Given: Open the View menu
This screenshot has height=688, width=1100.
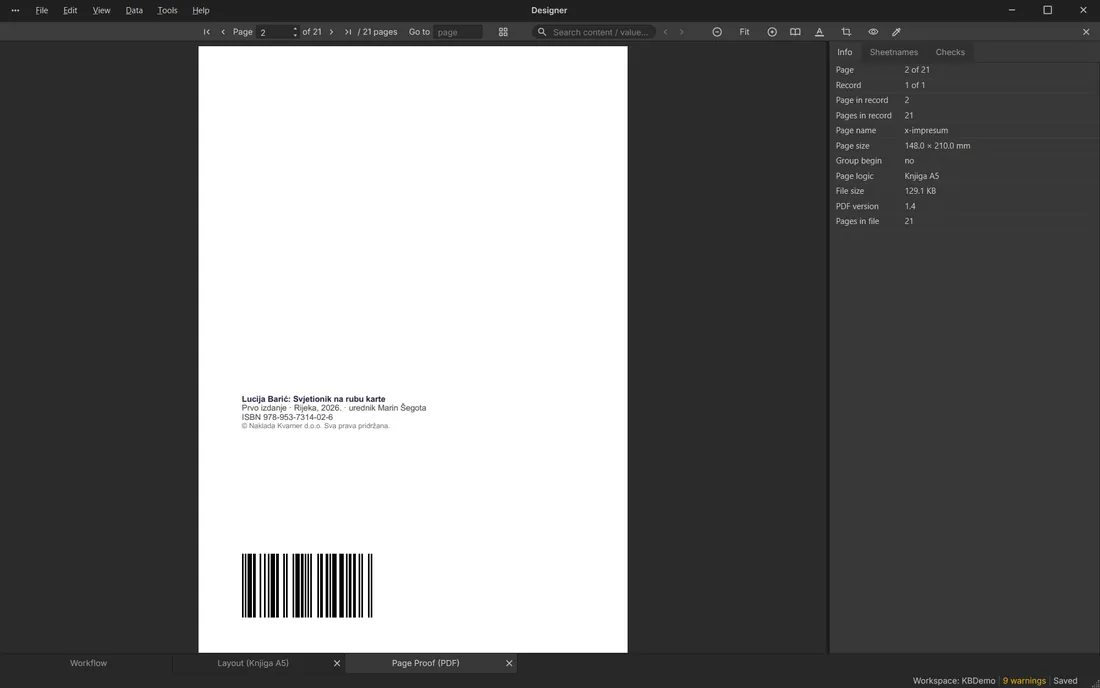Looking at the screenshot, I should [x=101, y=11].
